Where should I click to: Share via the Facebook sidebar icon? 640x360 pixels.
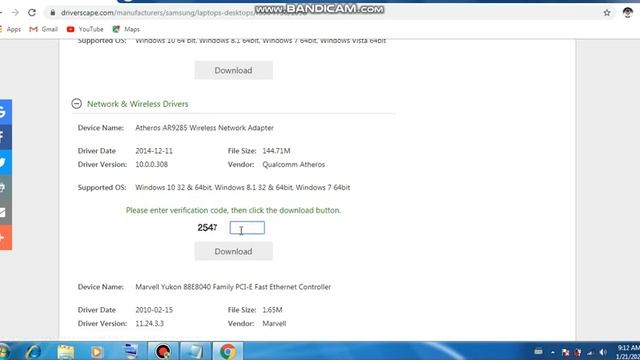tap(5, 137)
